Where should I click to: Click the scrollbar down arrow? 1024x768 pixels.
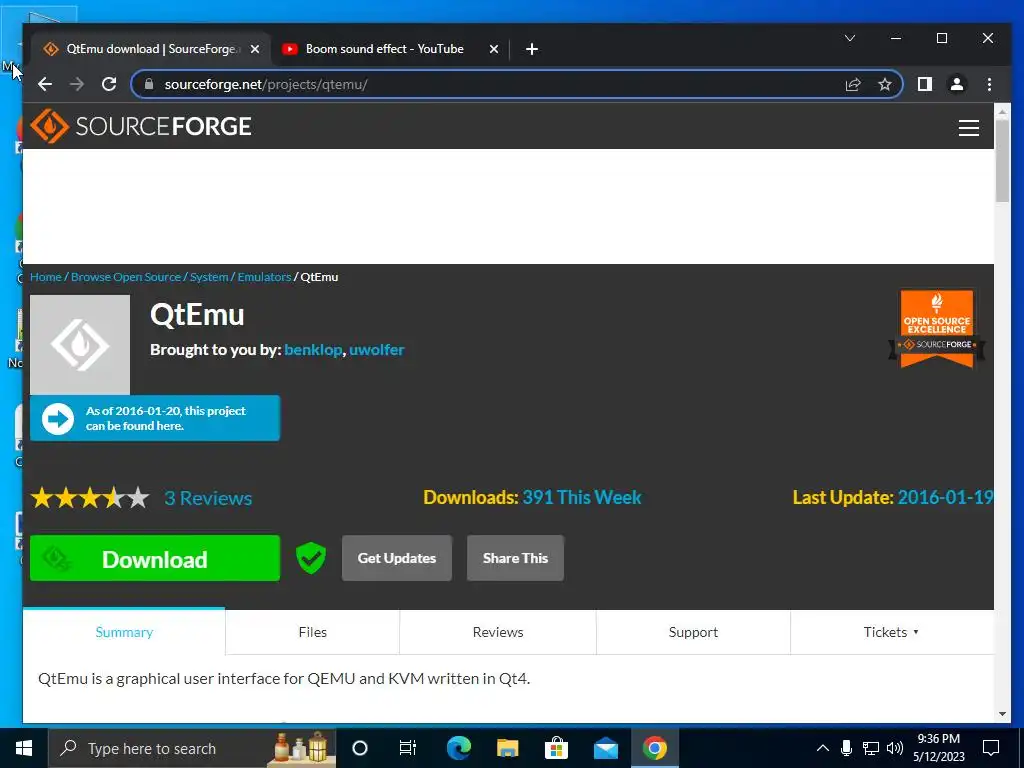(x=1002, y=714)
